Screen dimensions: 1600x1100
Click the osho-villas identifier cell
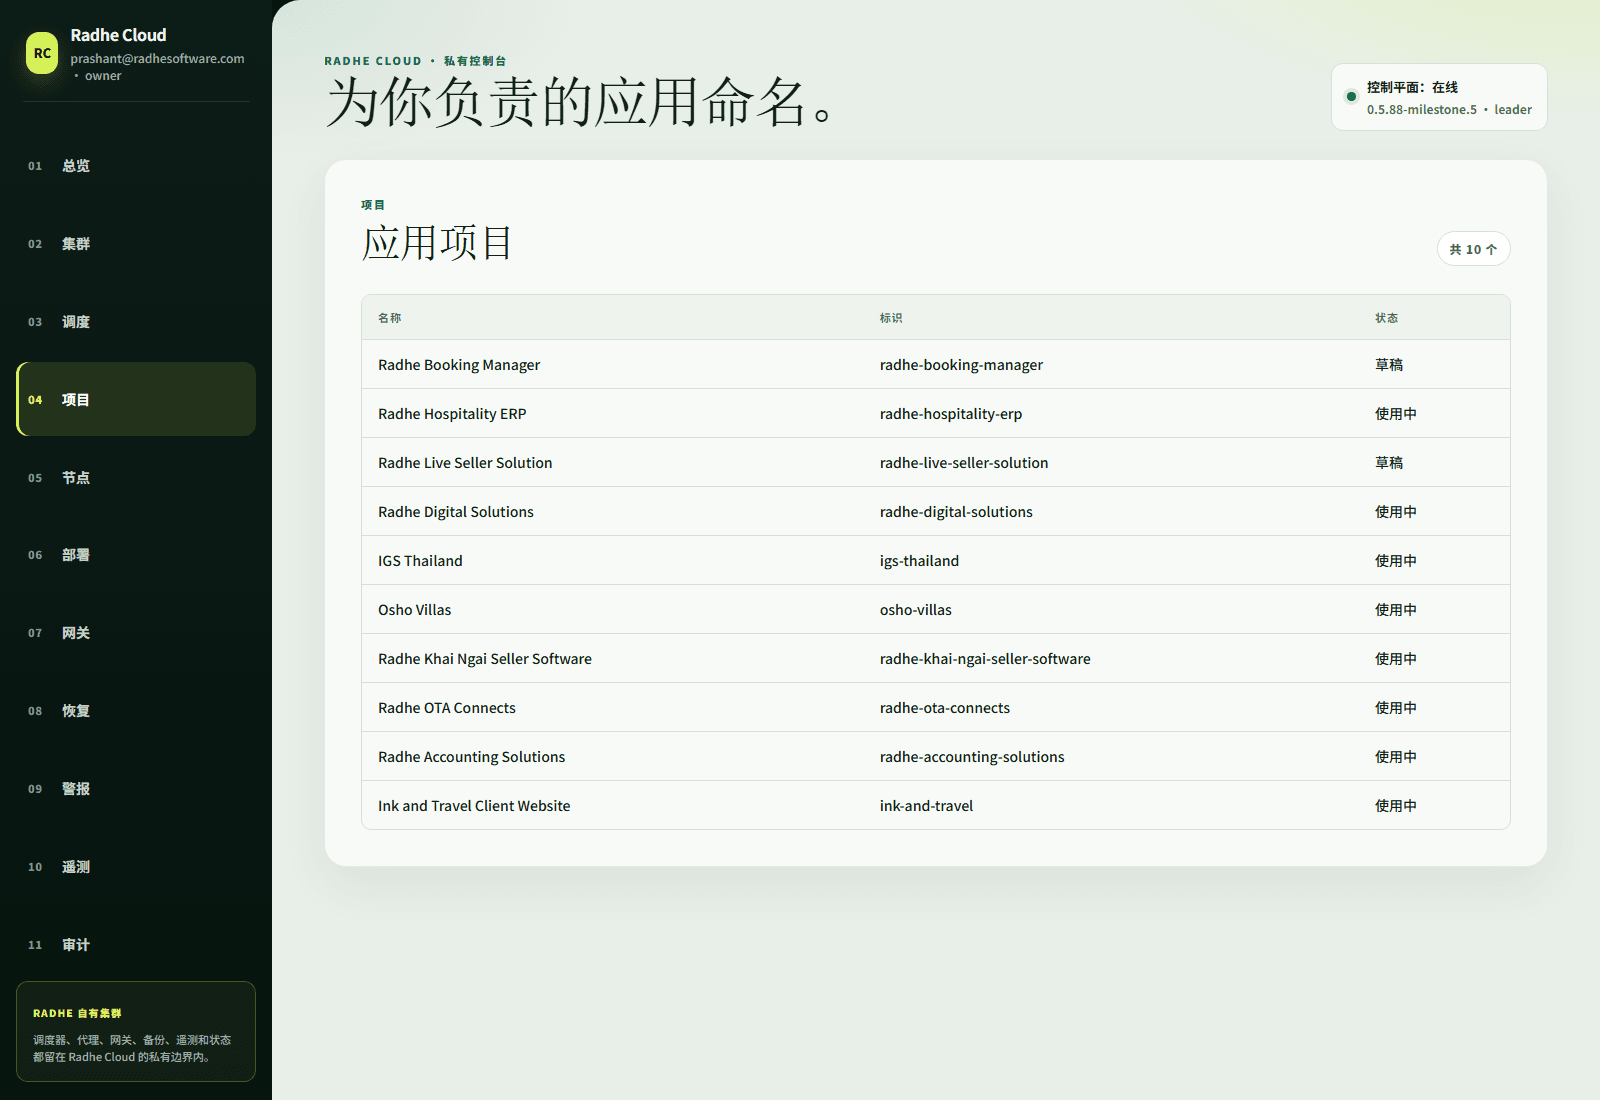(x=916, y=610)
